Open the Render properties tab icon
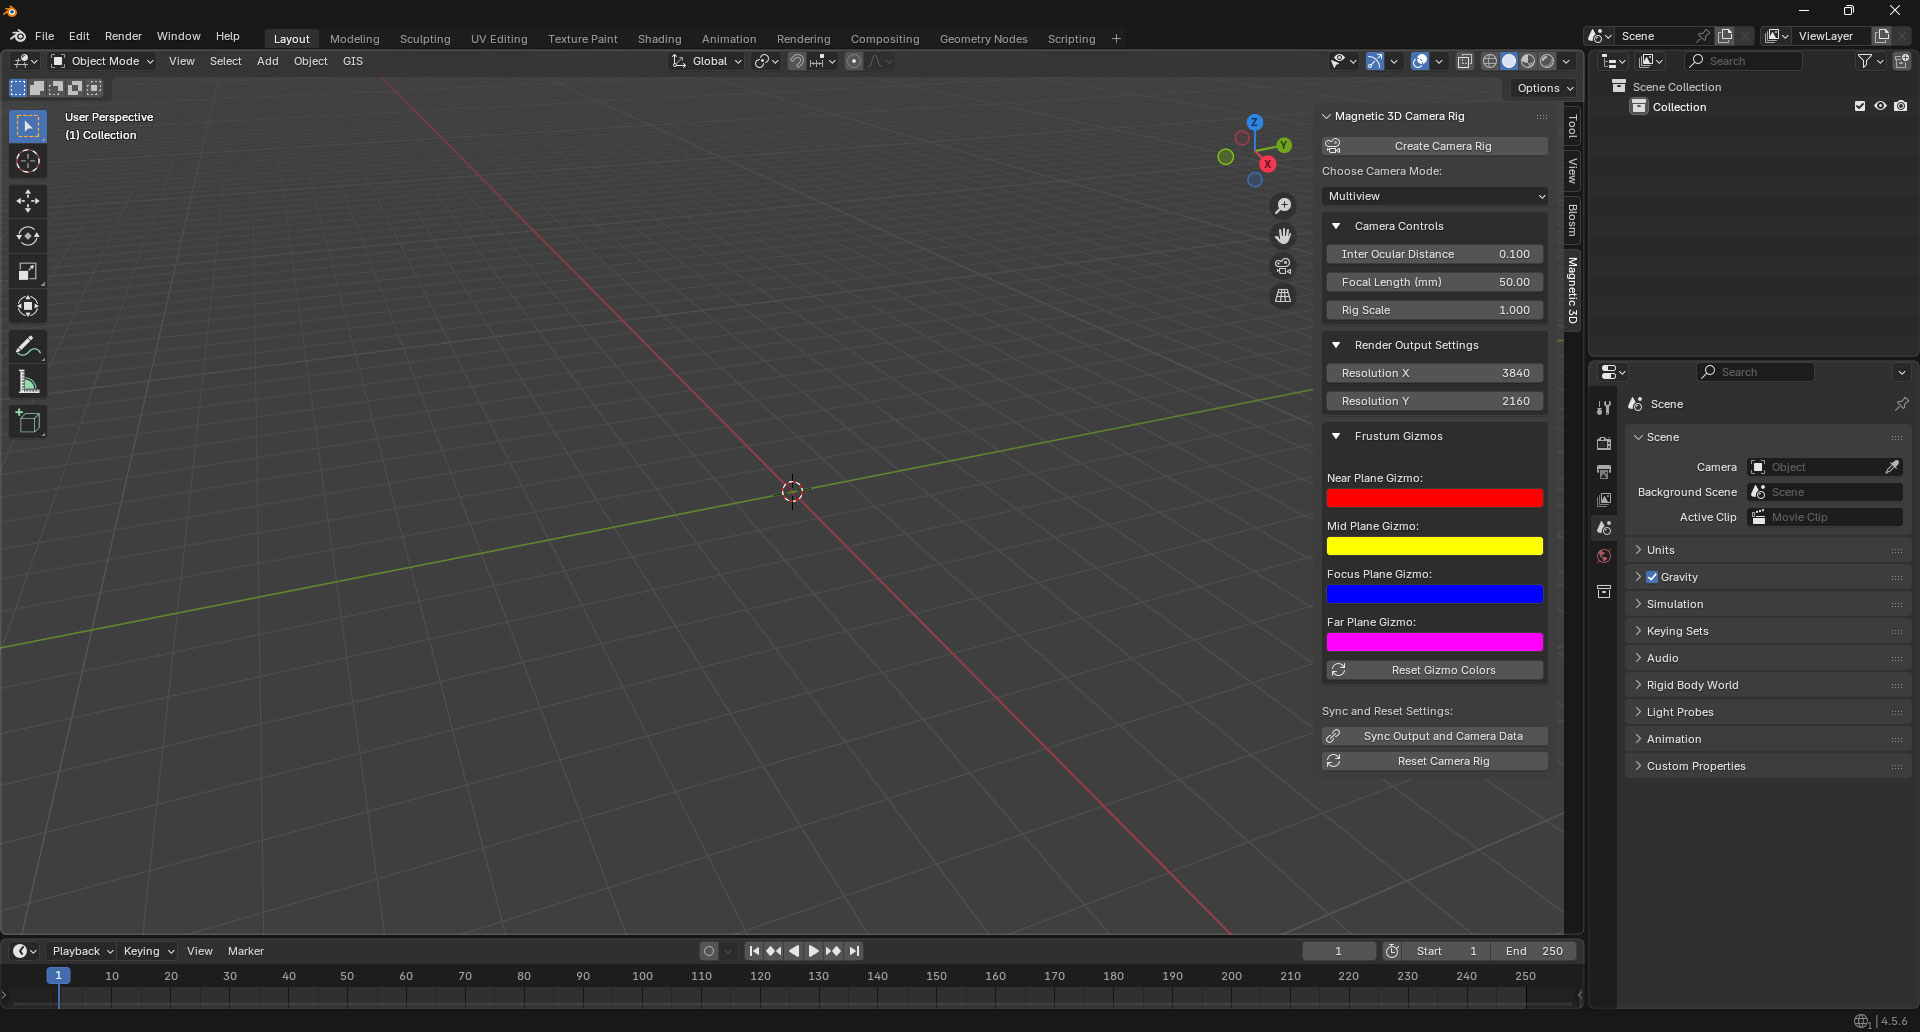Image resolution: width=1920 pixels, height=1032 pixels. [1604, 443]
